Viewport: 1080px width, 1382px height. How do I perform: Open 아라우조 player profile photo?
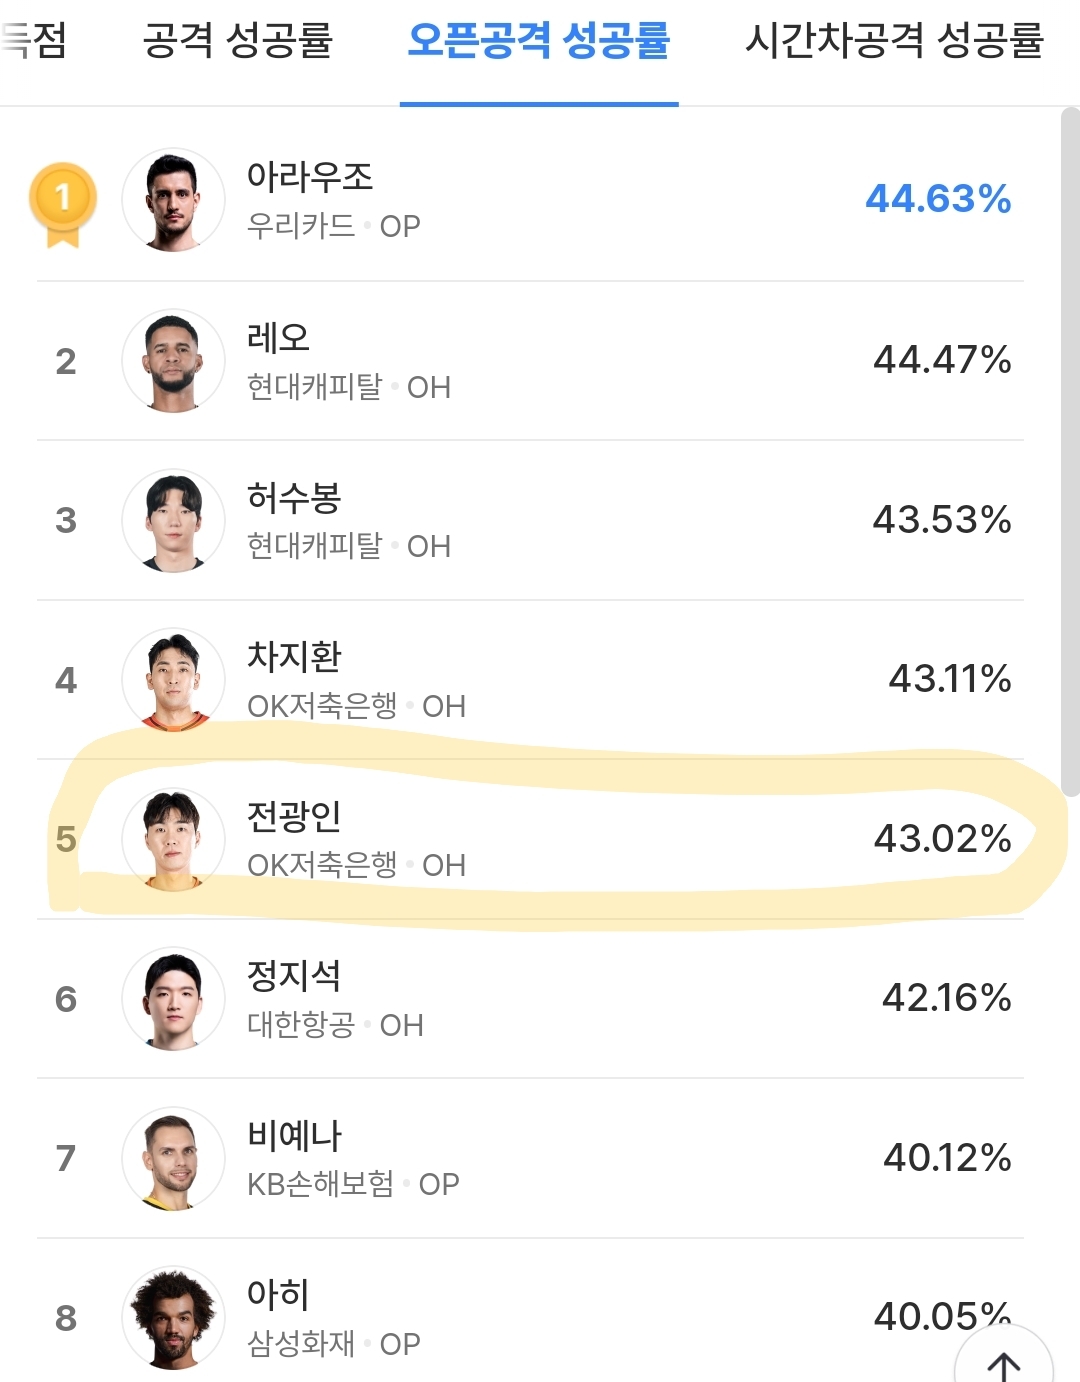tap(173, 200)
